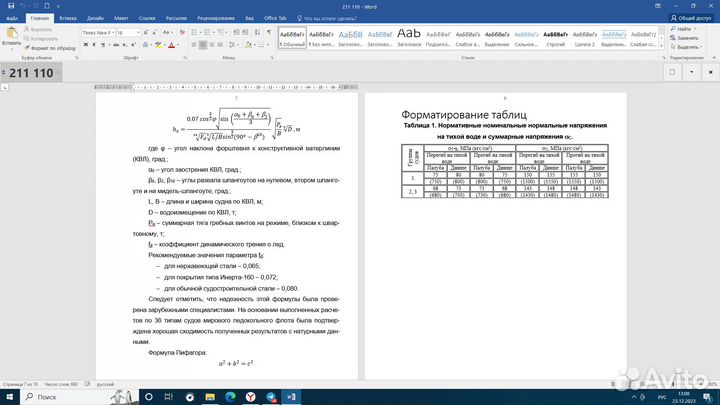The width and height of the screenshot is (720, 405).
Task: Apply red font color
Action: tap(172, 45)
